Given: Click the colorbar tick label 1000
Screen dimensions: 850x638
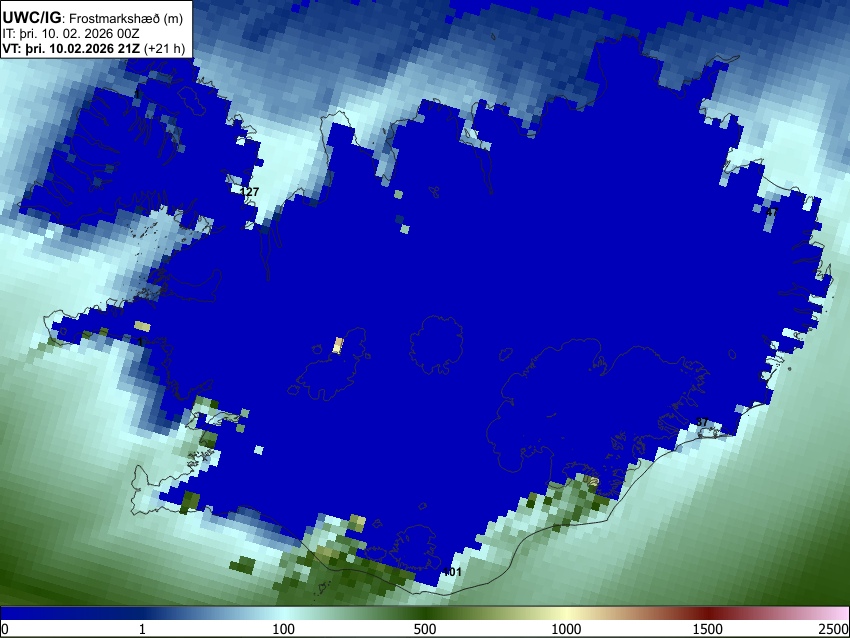Looking at the screenshot, I should pos(566,629).
